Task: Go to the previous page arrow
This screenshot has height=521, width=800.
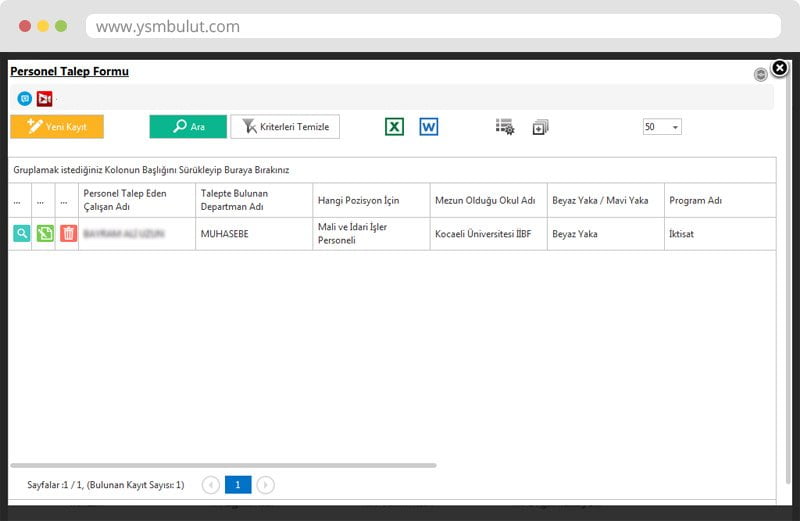Action: tap(211, 485)
